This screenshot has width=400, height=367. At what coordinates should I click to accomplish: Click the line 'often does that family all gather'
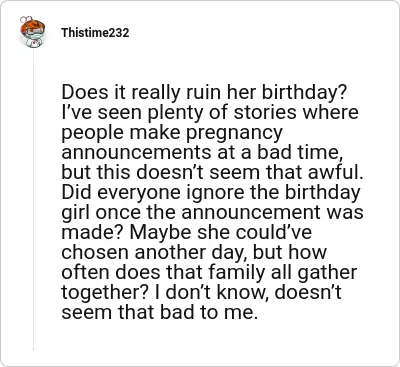pos(209,273)
